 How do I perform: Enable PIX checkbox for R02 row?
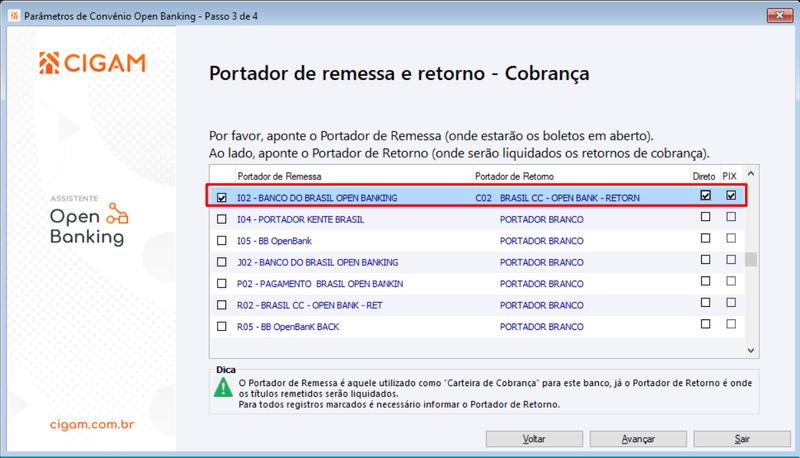point(731,302)
